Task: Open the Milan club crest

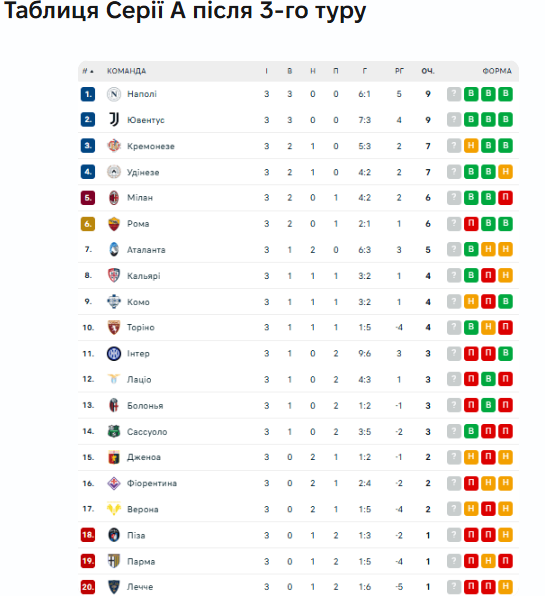Action: [x=114, y=198]
